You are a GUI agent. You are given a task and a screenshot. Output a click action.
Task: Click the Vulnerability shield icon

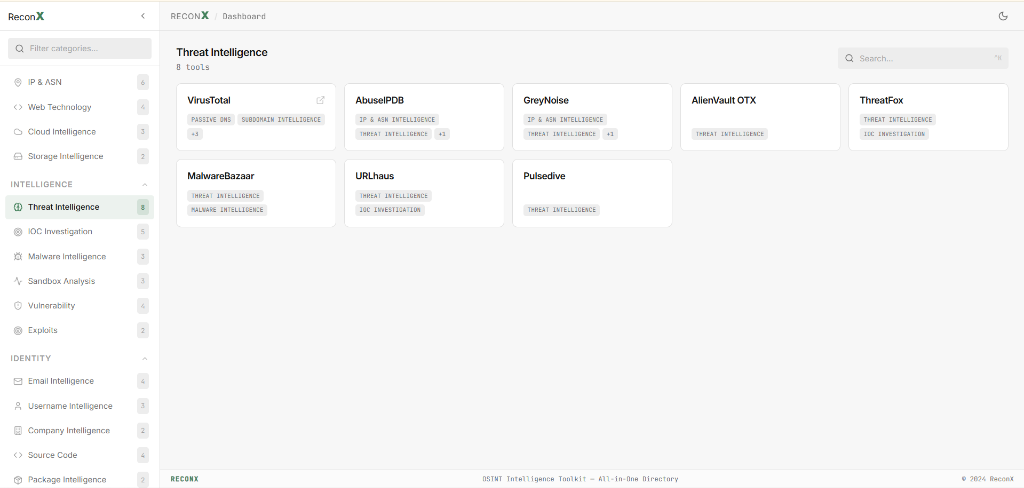pyautogui.click(x=18, y=306)
